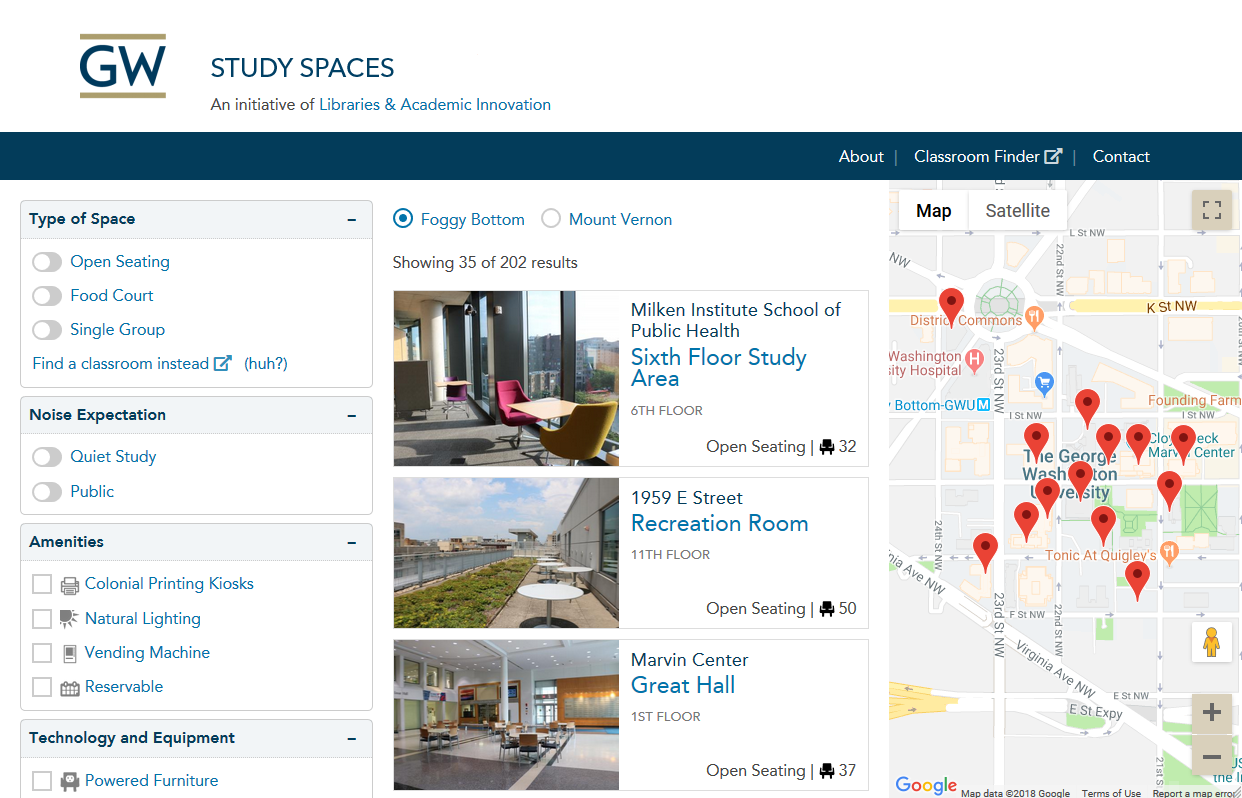
Task: Check the Natural Lighting checkbox
Action: [x=42, y=619]
